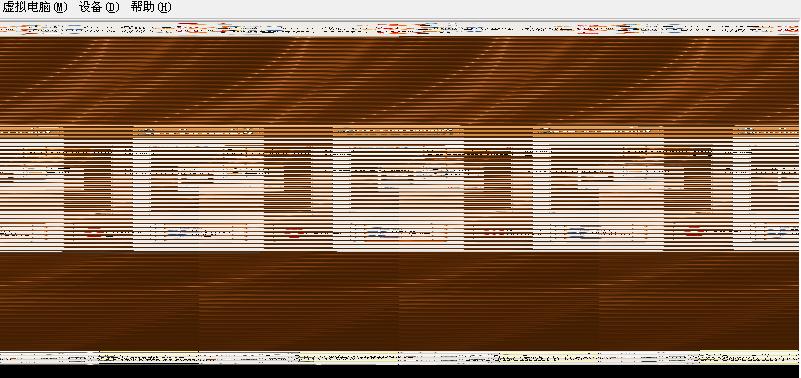Click the distorted guest top panel below the menu bar
Viewport: 801px width, 378px height.
(x=399, y=29)
